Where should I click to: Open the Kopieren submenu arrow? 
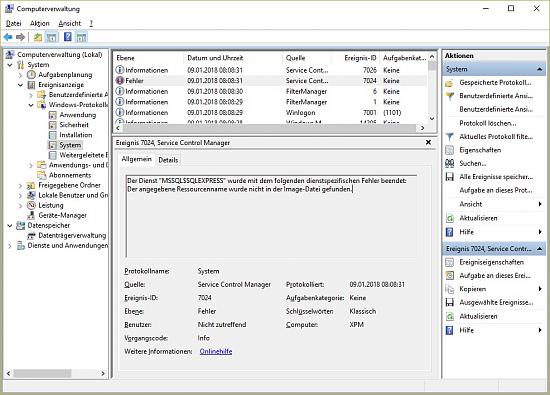540,289
